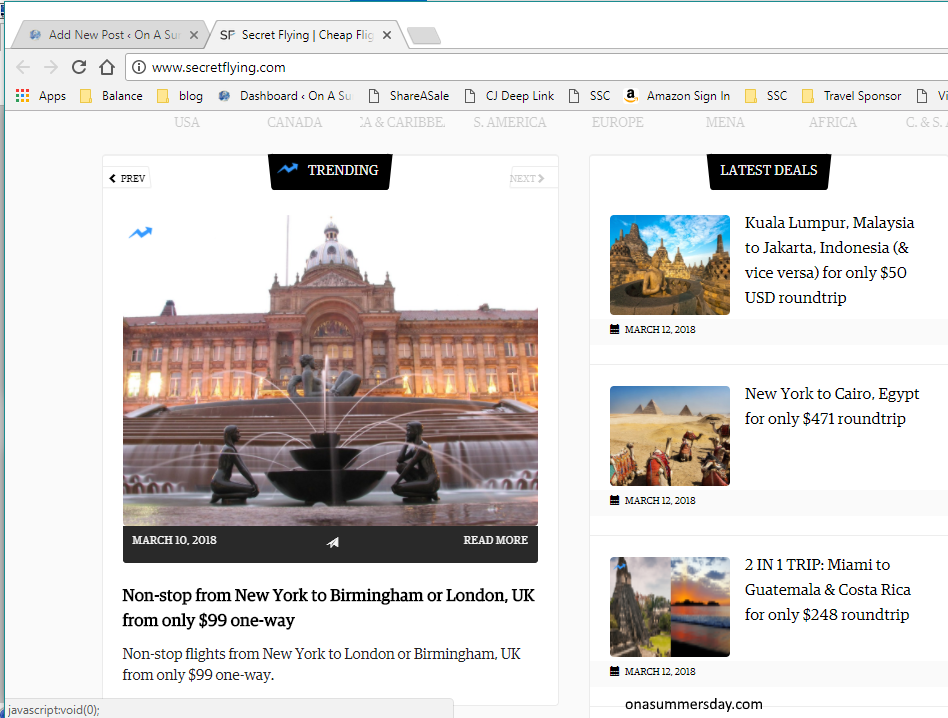Click MARCH 10, 2018 date on trending post

[x=174, y=540]
